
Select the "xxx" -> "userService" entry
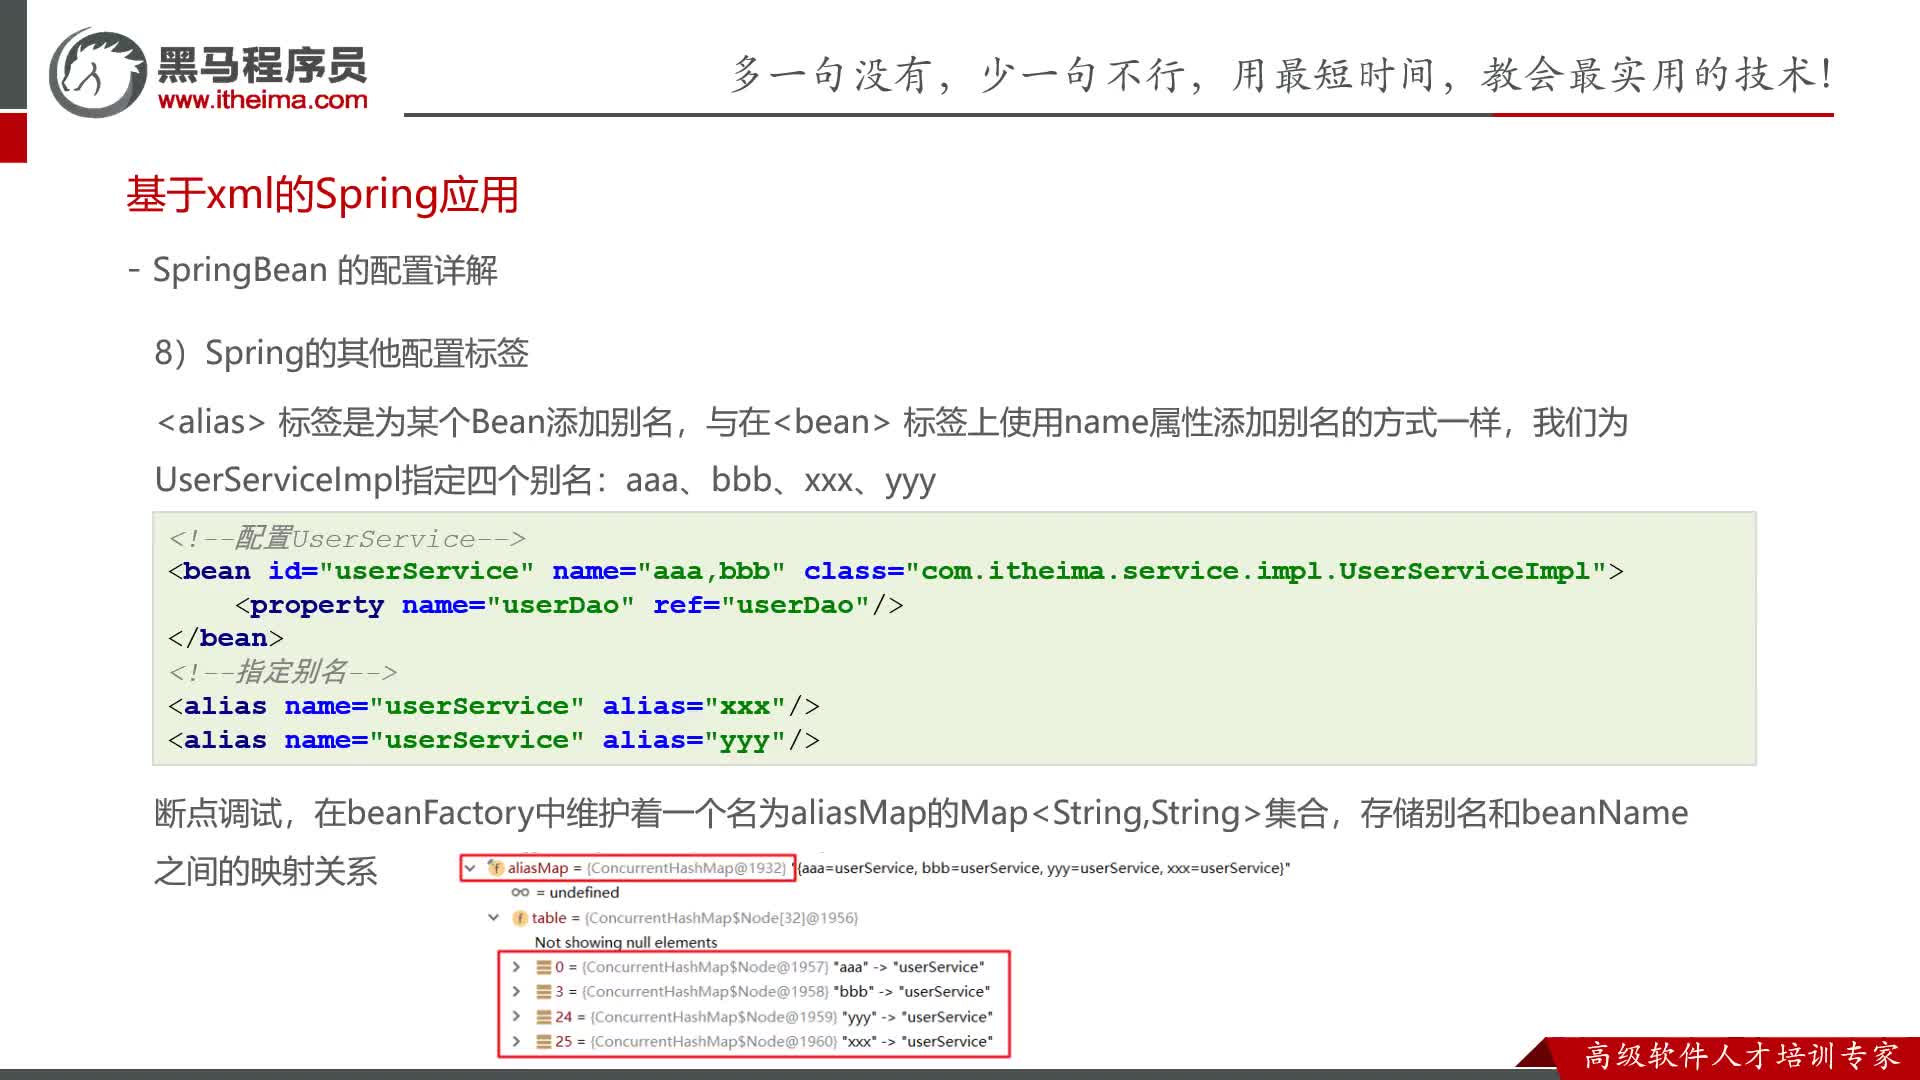[x=765, y=1042]
